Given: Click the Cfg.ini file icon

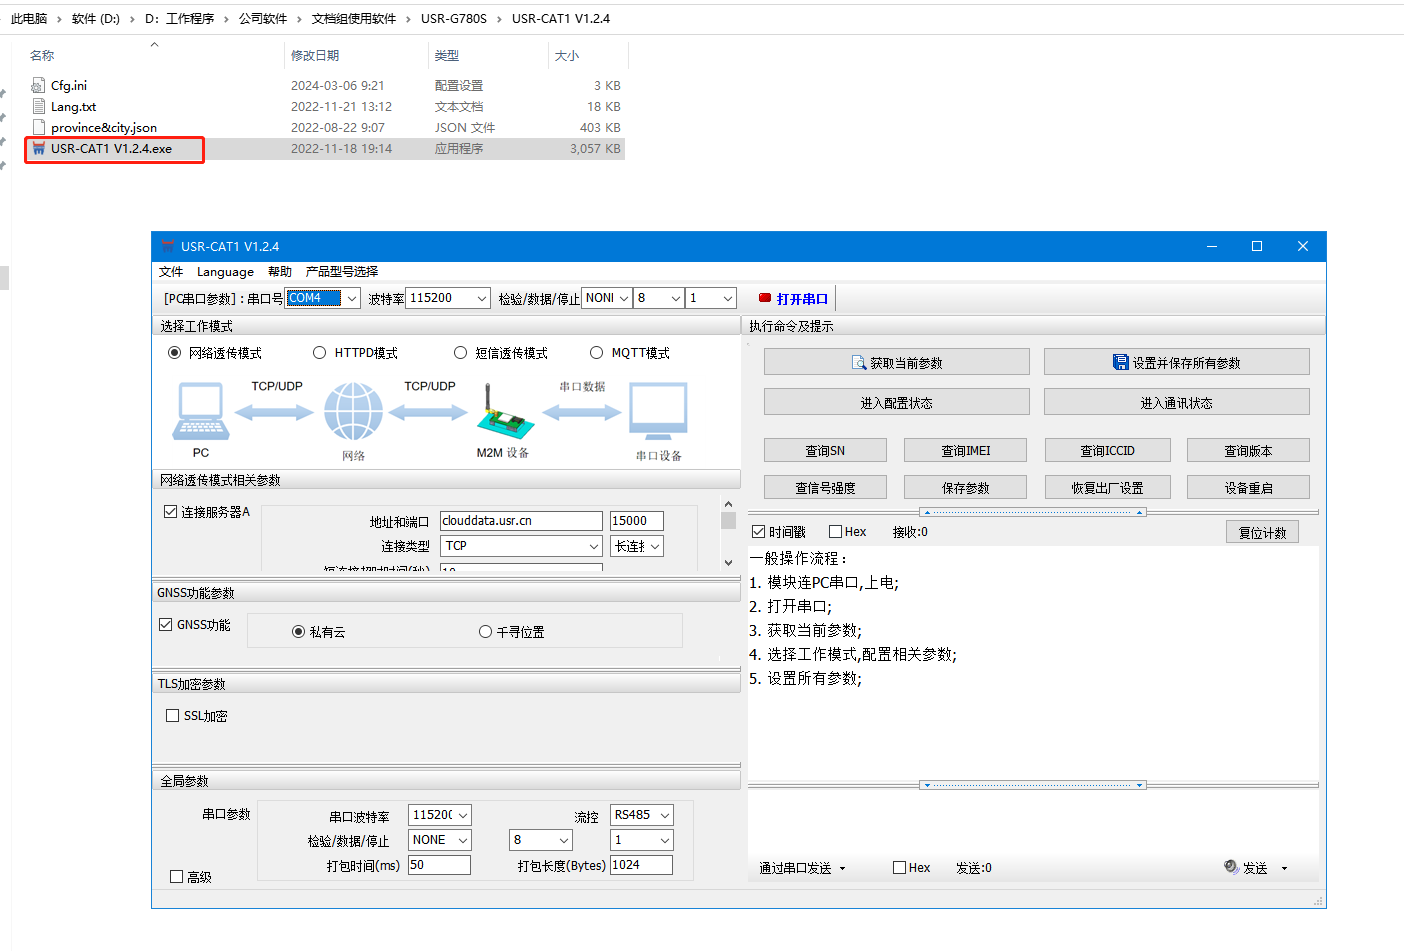Looking at the screenshot, I should tap(39, 86).
